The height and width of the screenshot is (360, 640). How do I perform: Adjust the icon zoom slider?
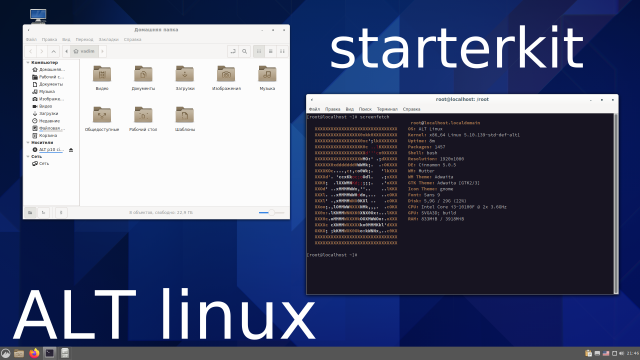[x=271, y=213]
